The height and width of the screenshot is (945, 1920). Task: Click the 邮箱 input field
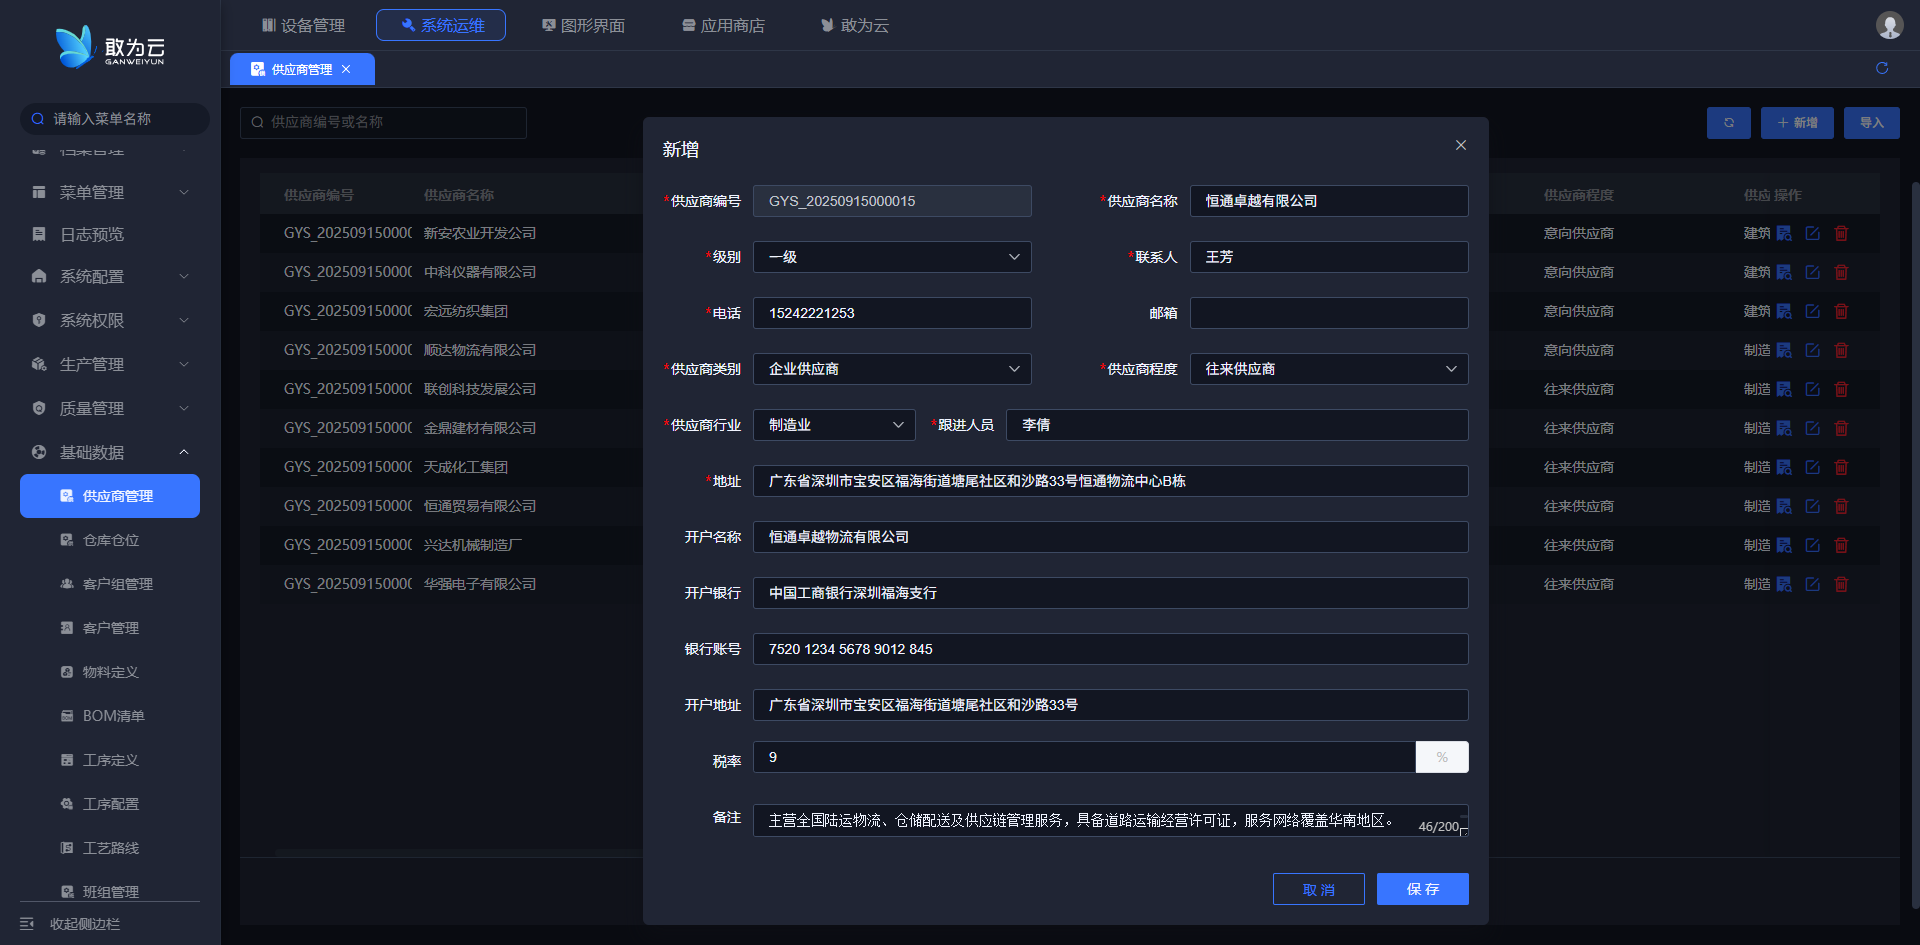click(1328, 313)
